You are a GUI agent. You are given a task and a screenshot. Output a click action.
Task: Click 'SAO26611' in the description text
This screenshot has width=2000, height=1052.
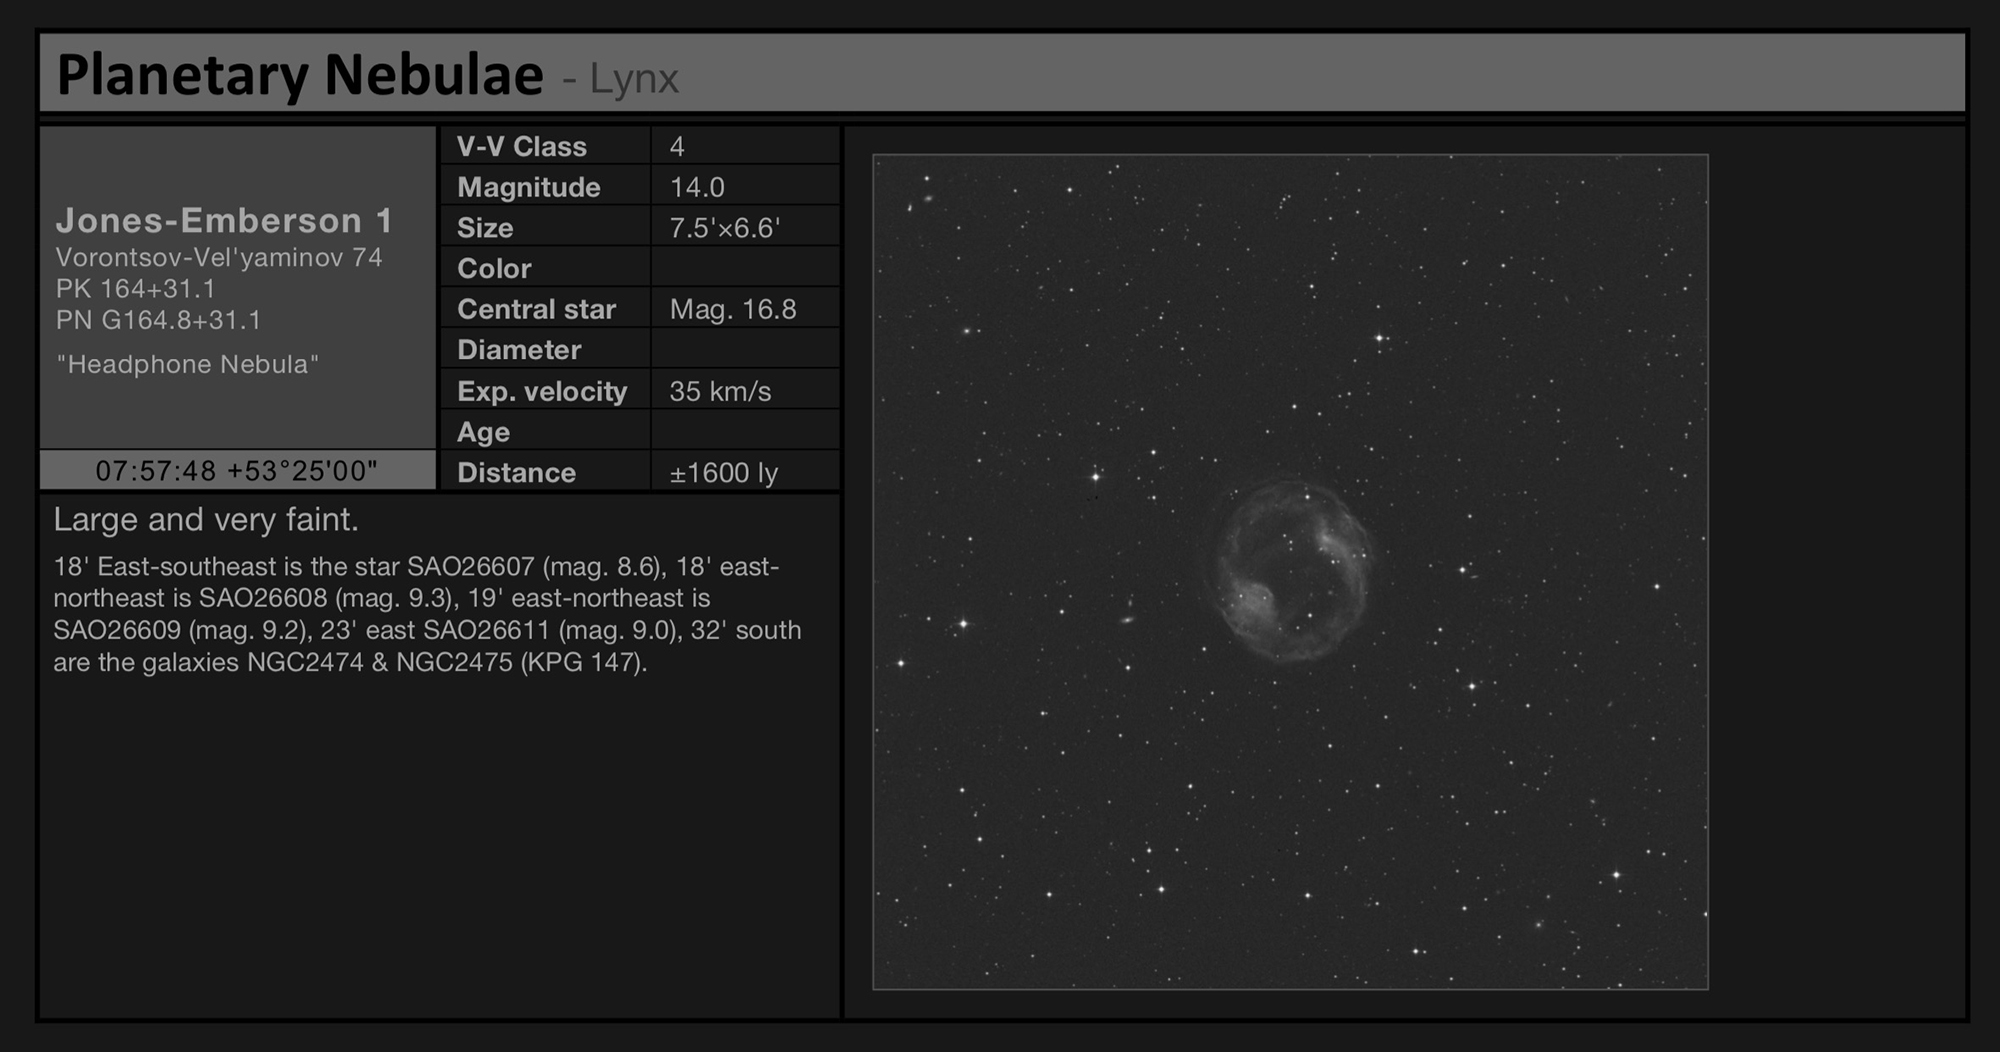click(486, 631)
